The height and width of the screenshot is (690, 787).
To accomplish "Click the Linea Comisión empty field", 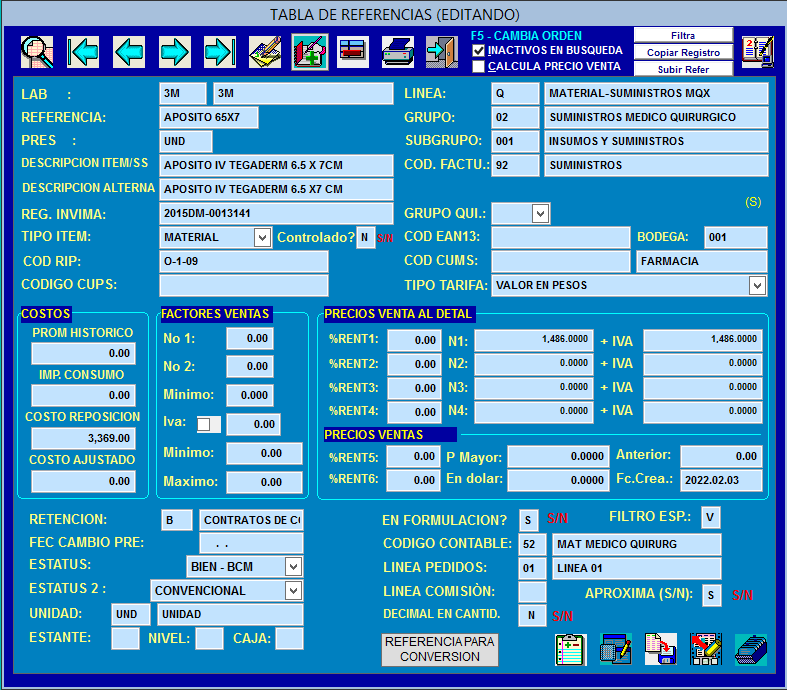I will (x=532, y=592).
